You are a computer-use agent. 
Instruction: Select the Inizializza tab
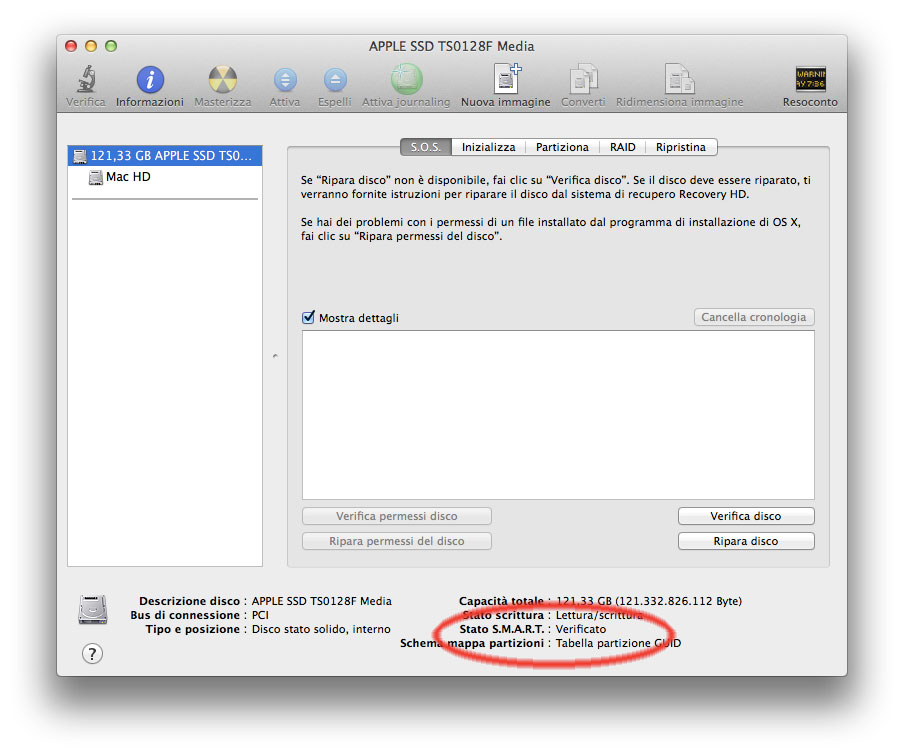[488, 146]
